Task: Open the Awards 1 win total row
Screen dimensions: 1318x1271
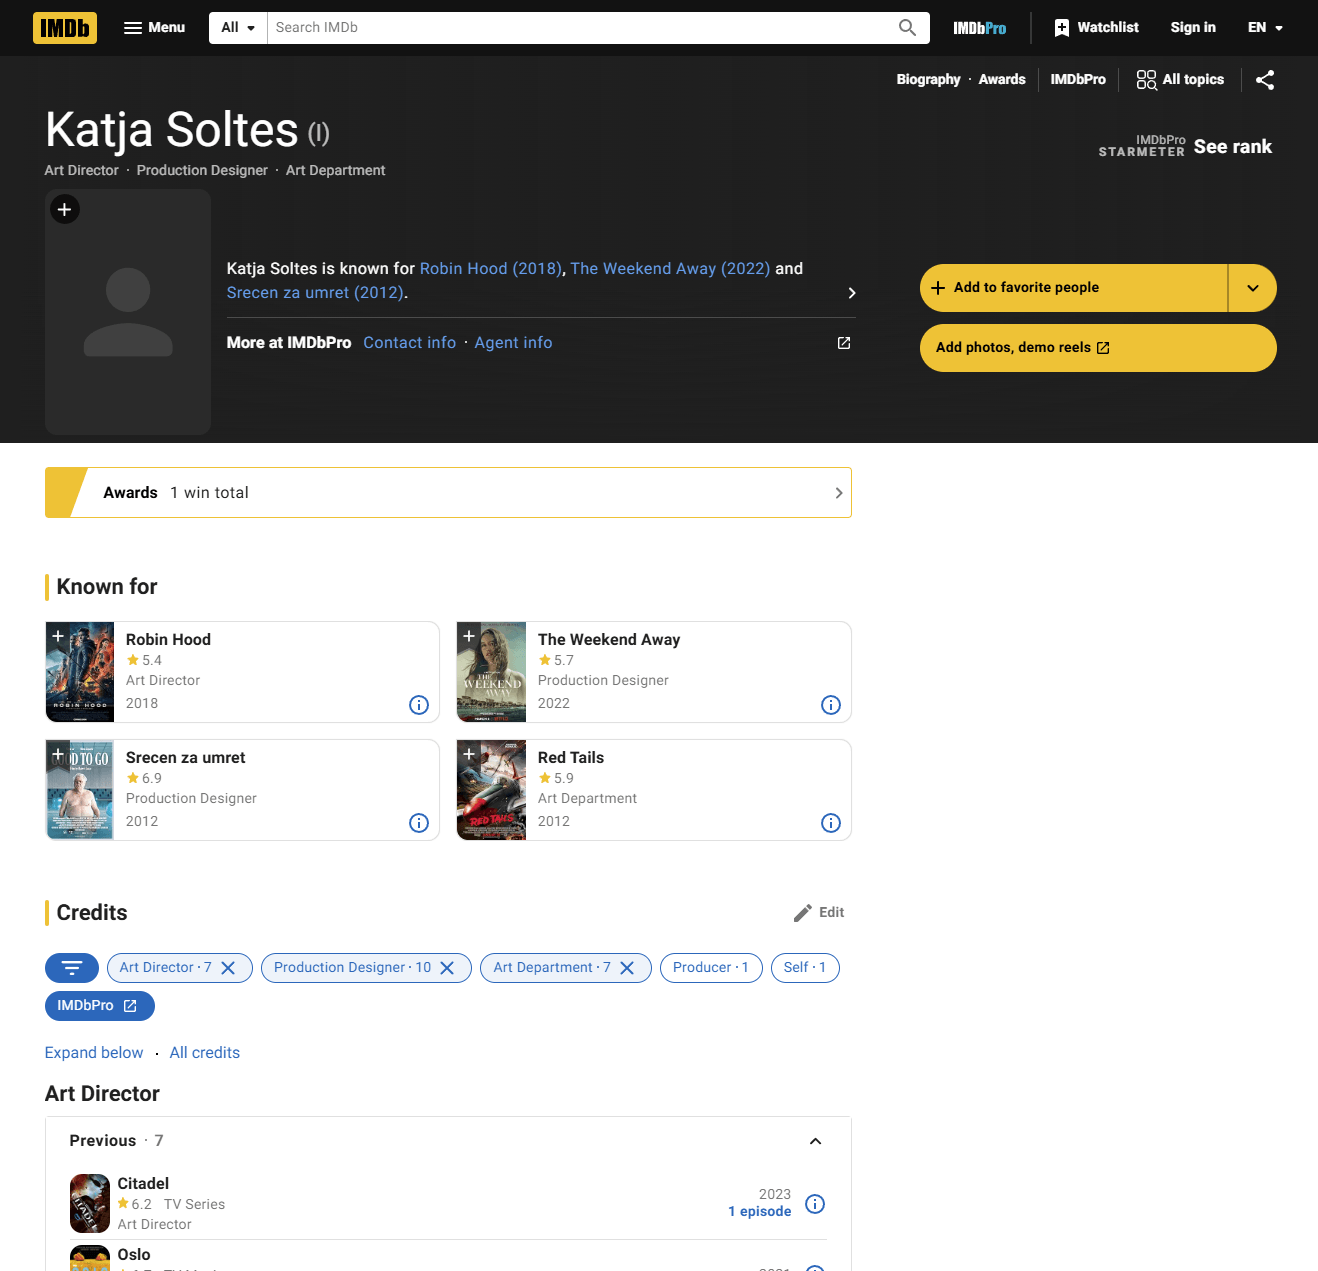Action: [448, 493]
